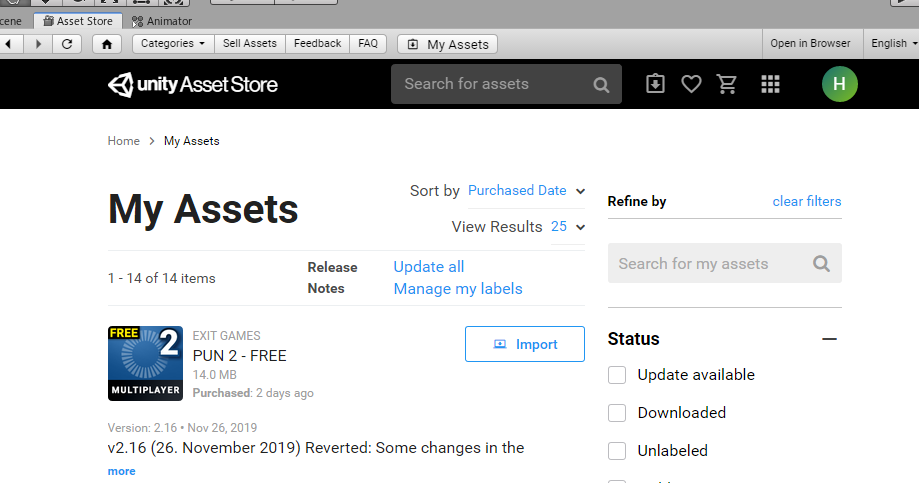Import the PUN 2 - FREE asset
919x483 pixels.
pos(525,344)
